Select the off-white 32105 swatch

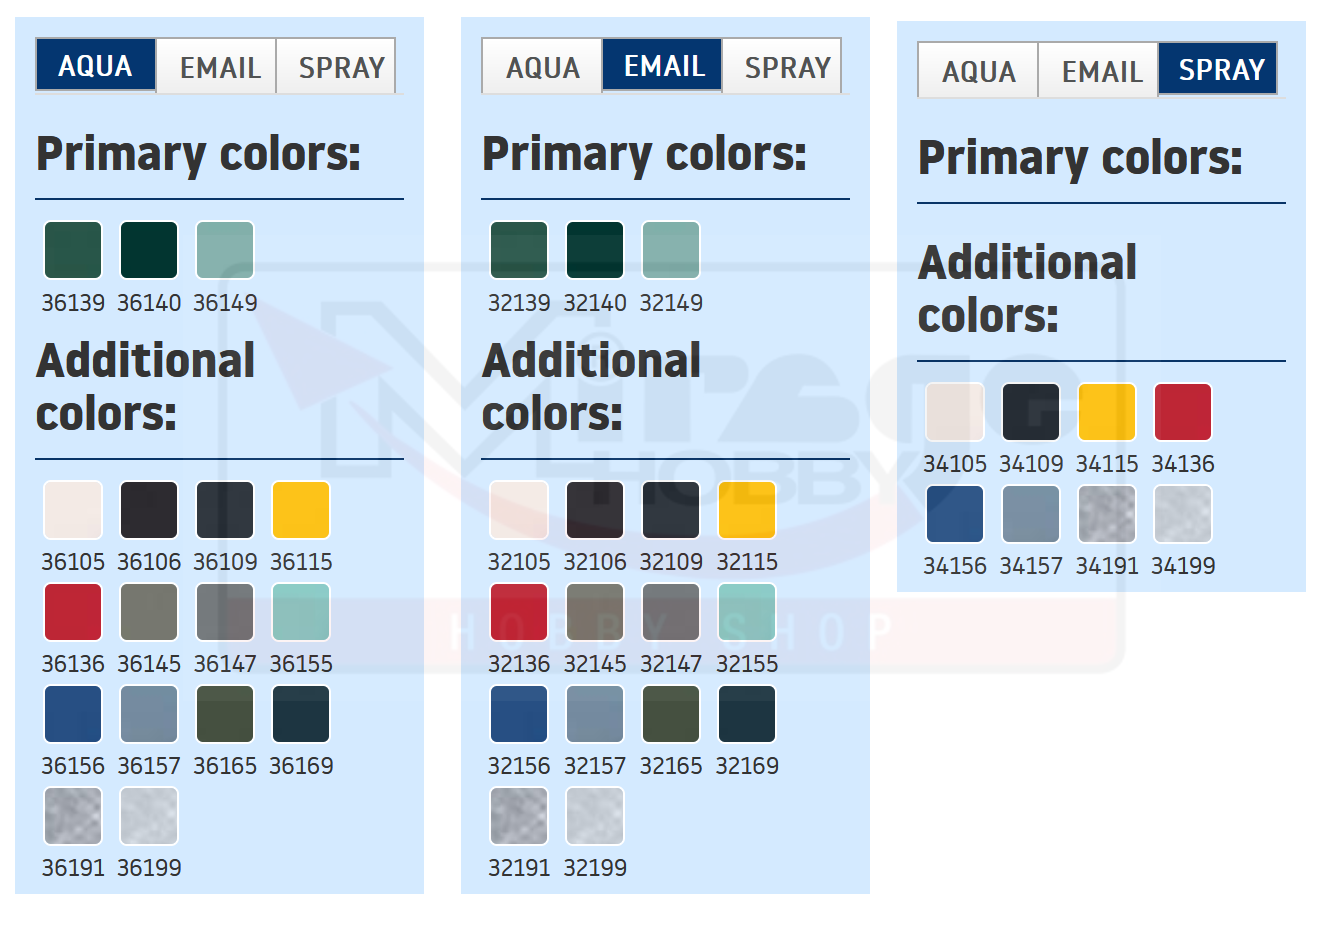click(519, 510)
